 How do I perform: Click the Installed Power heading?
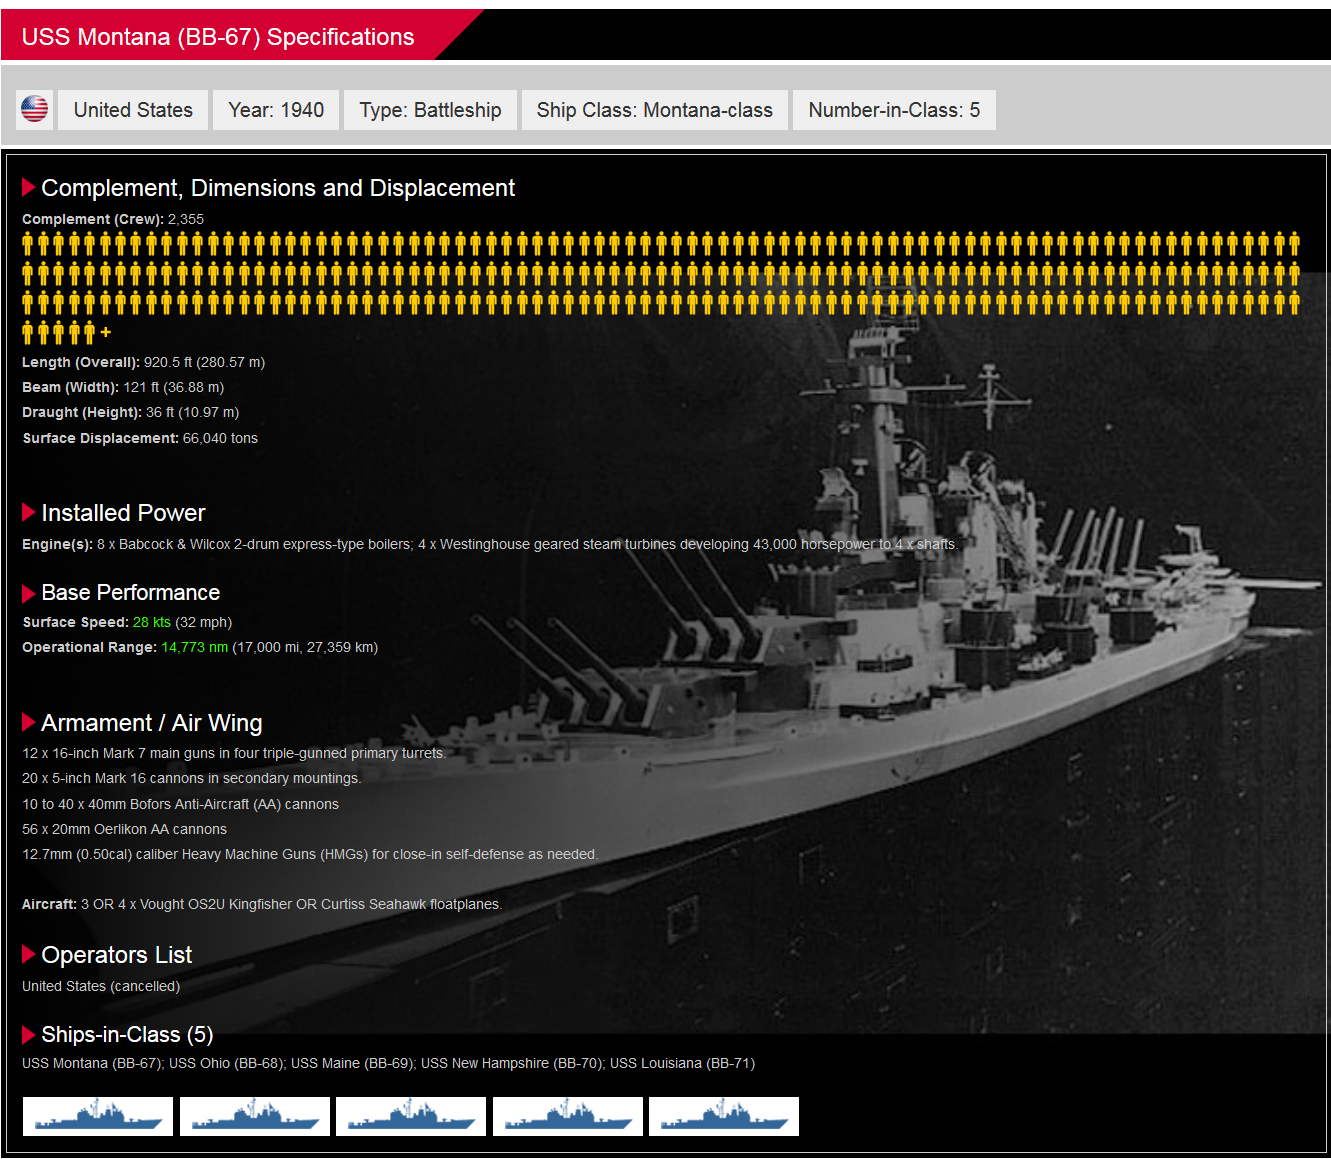pyautogui.click(x=123, y=513)
